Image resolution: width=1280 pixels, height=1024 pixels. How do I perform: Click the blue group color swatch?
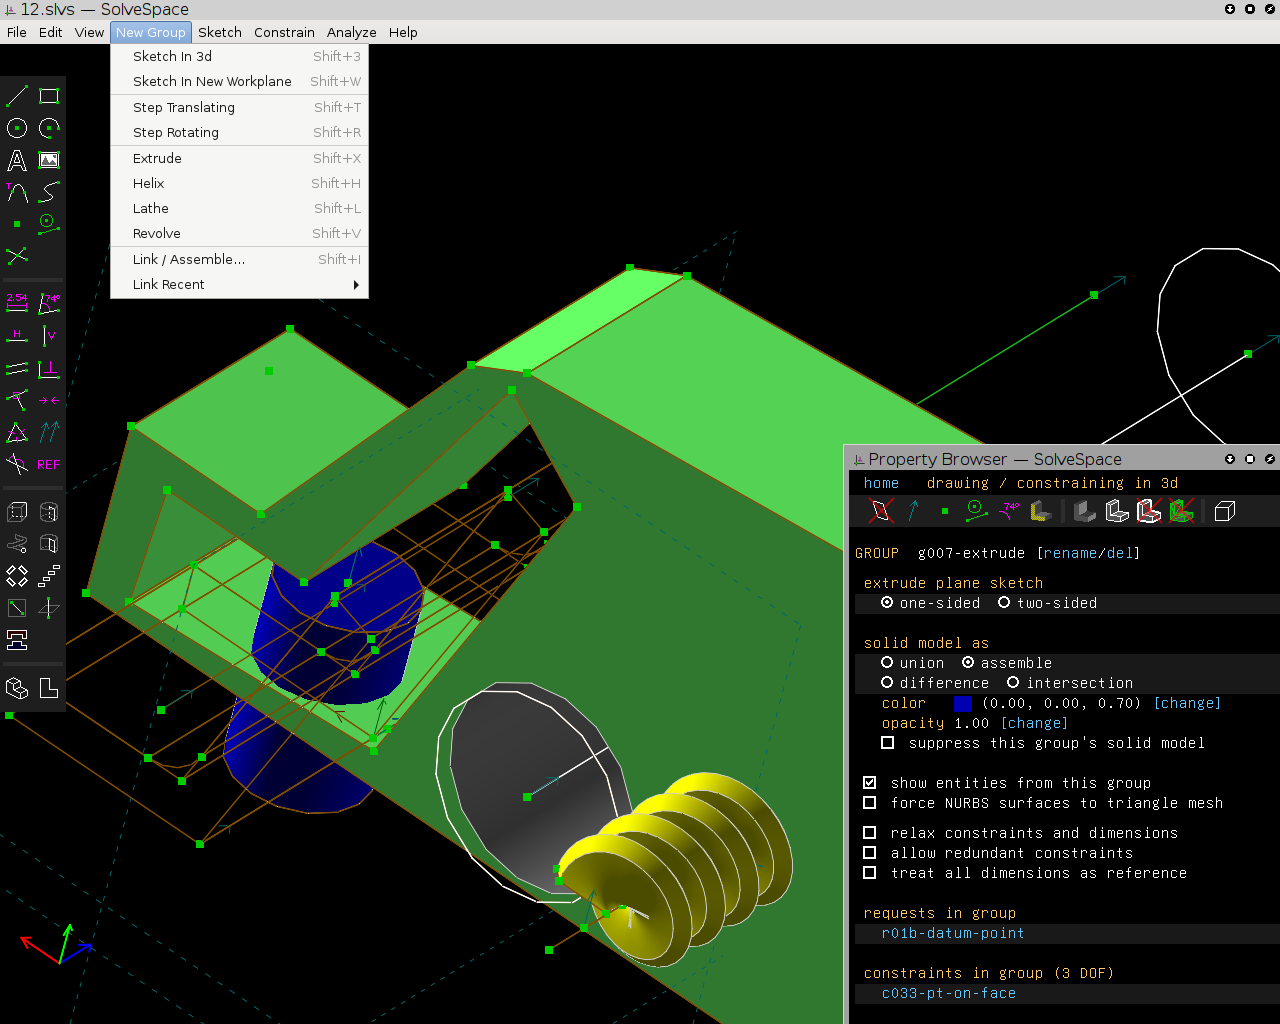pyautogui.click(x=962, y=703)
